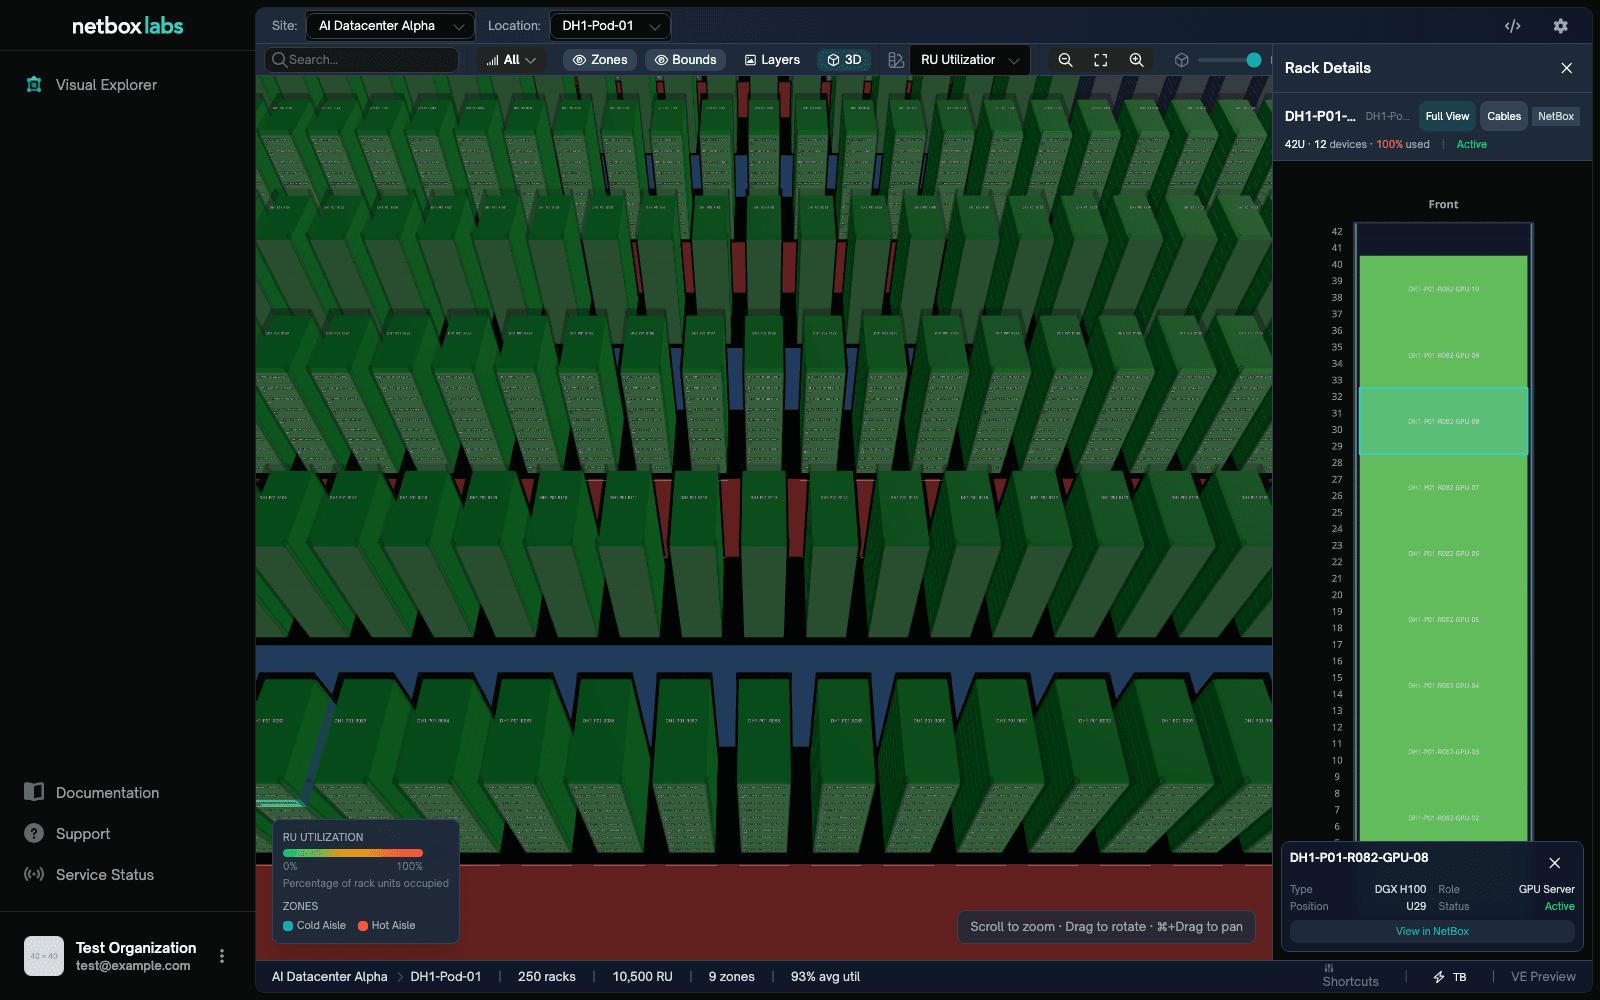This screenshot has height=1000, width=1600.
Task: Open the settings gear in top bar
Action: [1560, 26]
